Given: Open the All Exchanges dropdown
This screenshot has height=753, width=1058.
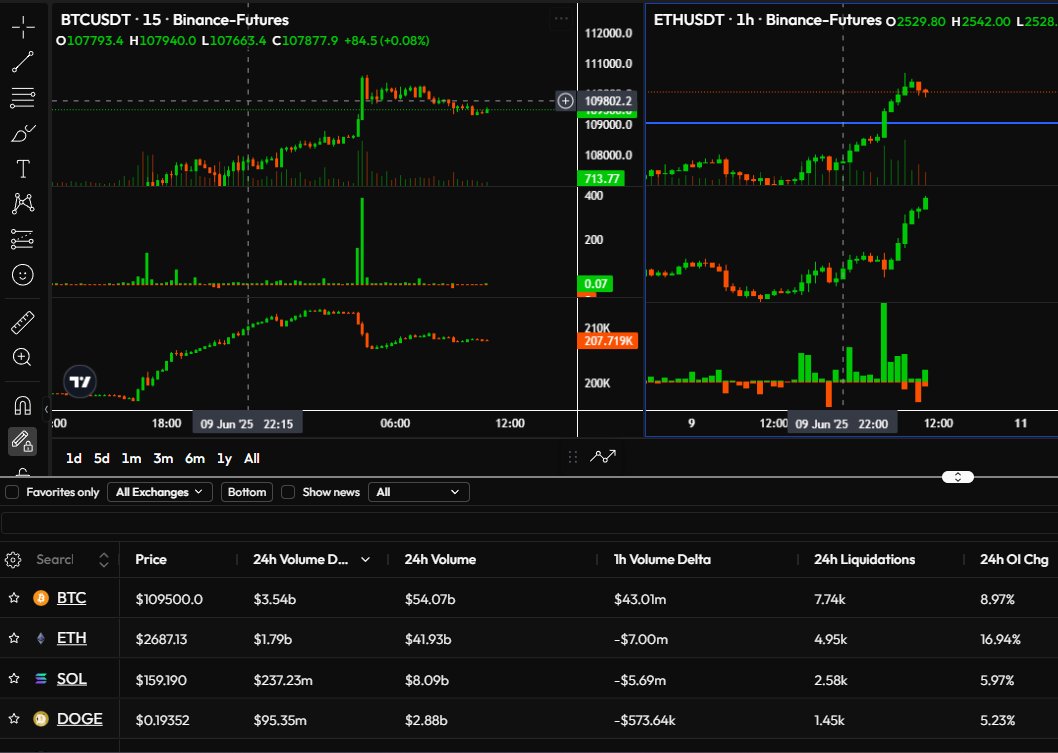Looking at the screenshot, I should pos(159,492).
